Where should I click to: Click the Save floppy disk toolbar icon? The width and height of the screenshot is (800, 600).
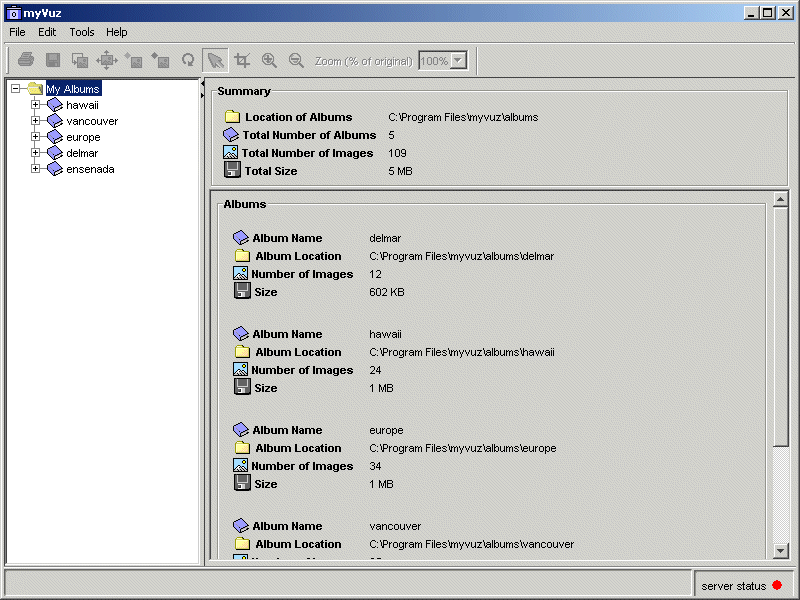point(53,60)
